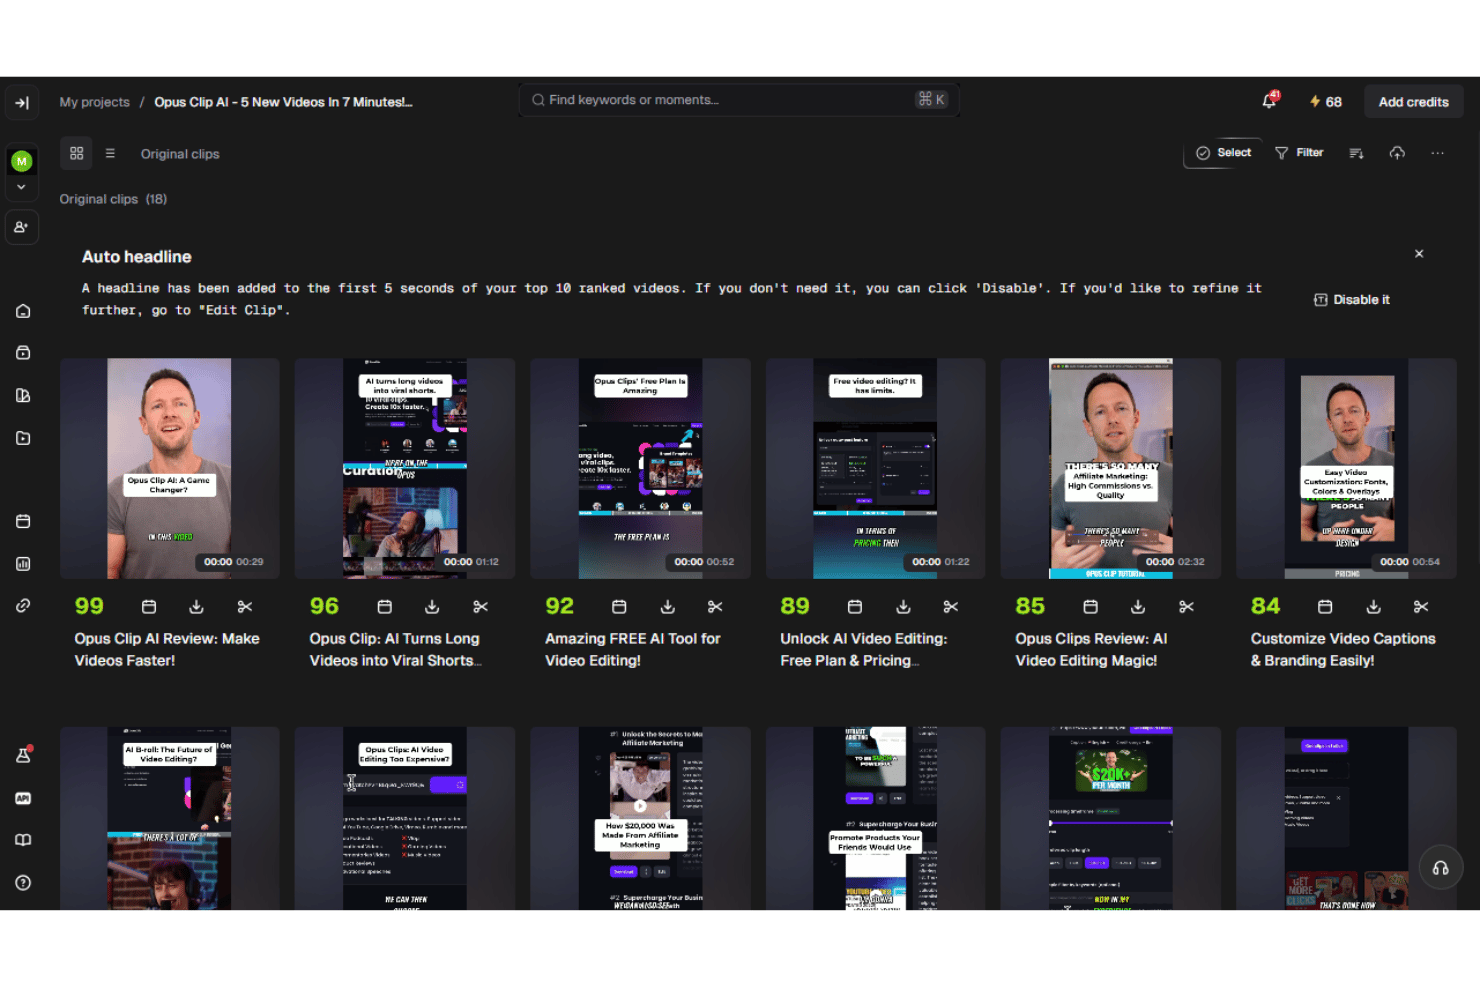Schedule the clip scored 99
This screenshot has height=987, width=1480.
click(x=149, y=607)
